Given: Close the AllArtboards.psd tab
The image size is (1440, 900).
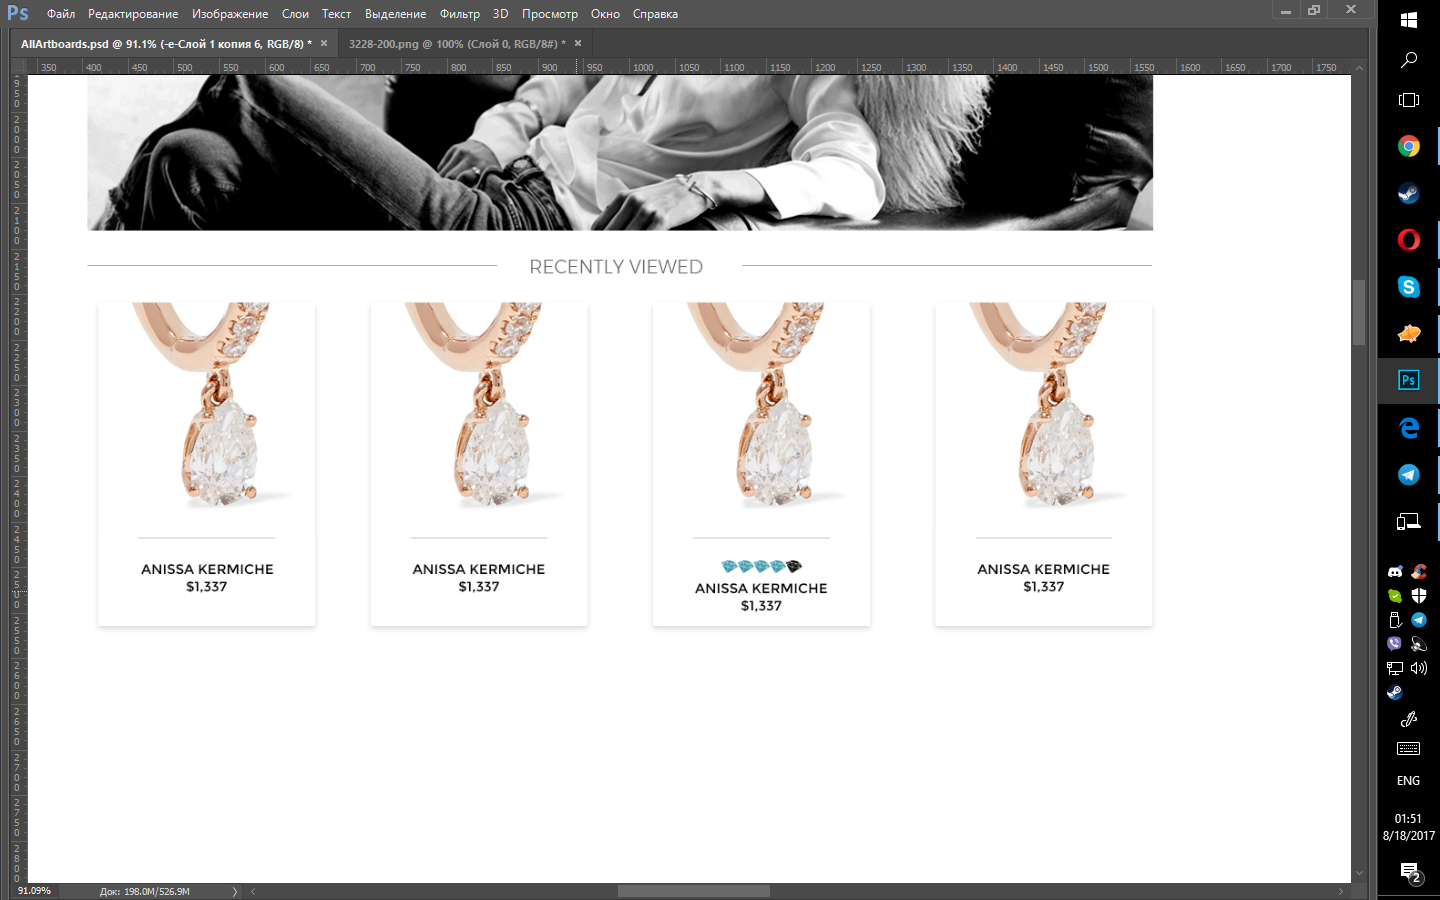Looking at the screenshot, I should [324, 43].
